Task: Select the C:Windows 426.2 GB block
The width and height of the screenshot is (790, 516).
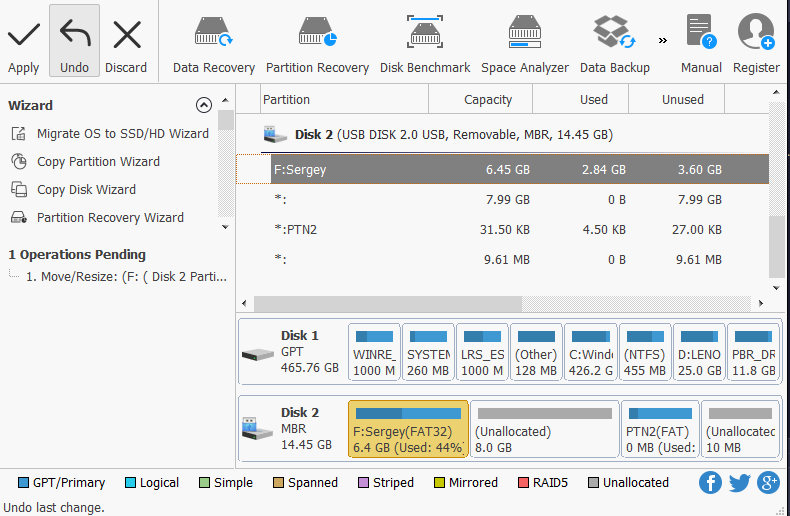Action: (590, 352)
